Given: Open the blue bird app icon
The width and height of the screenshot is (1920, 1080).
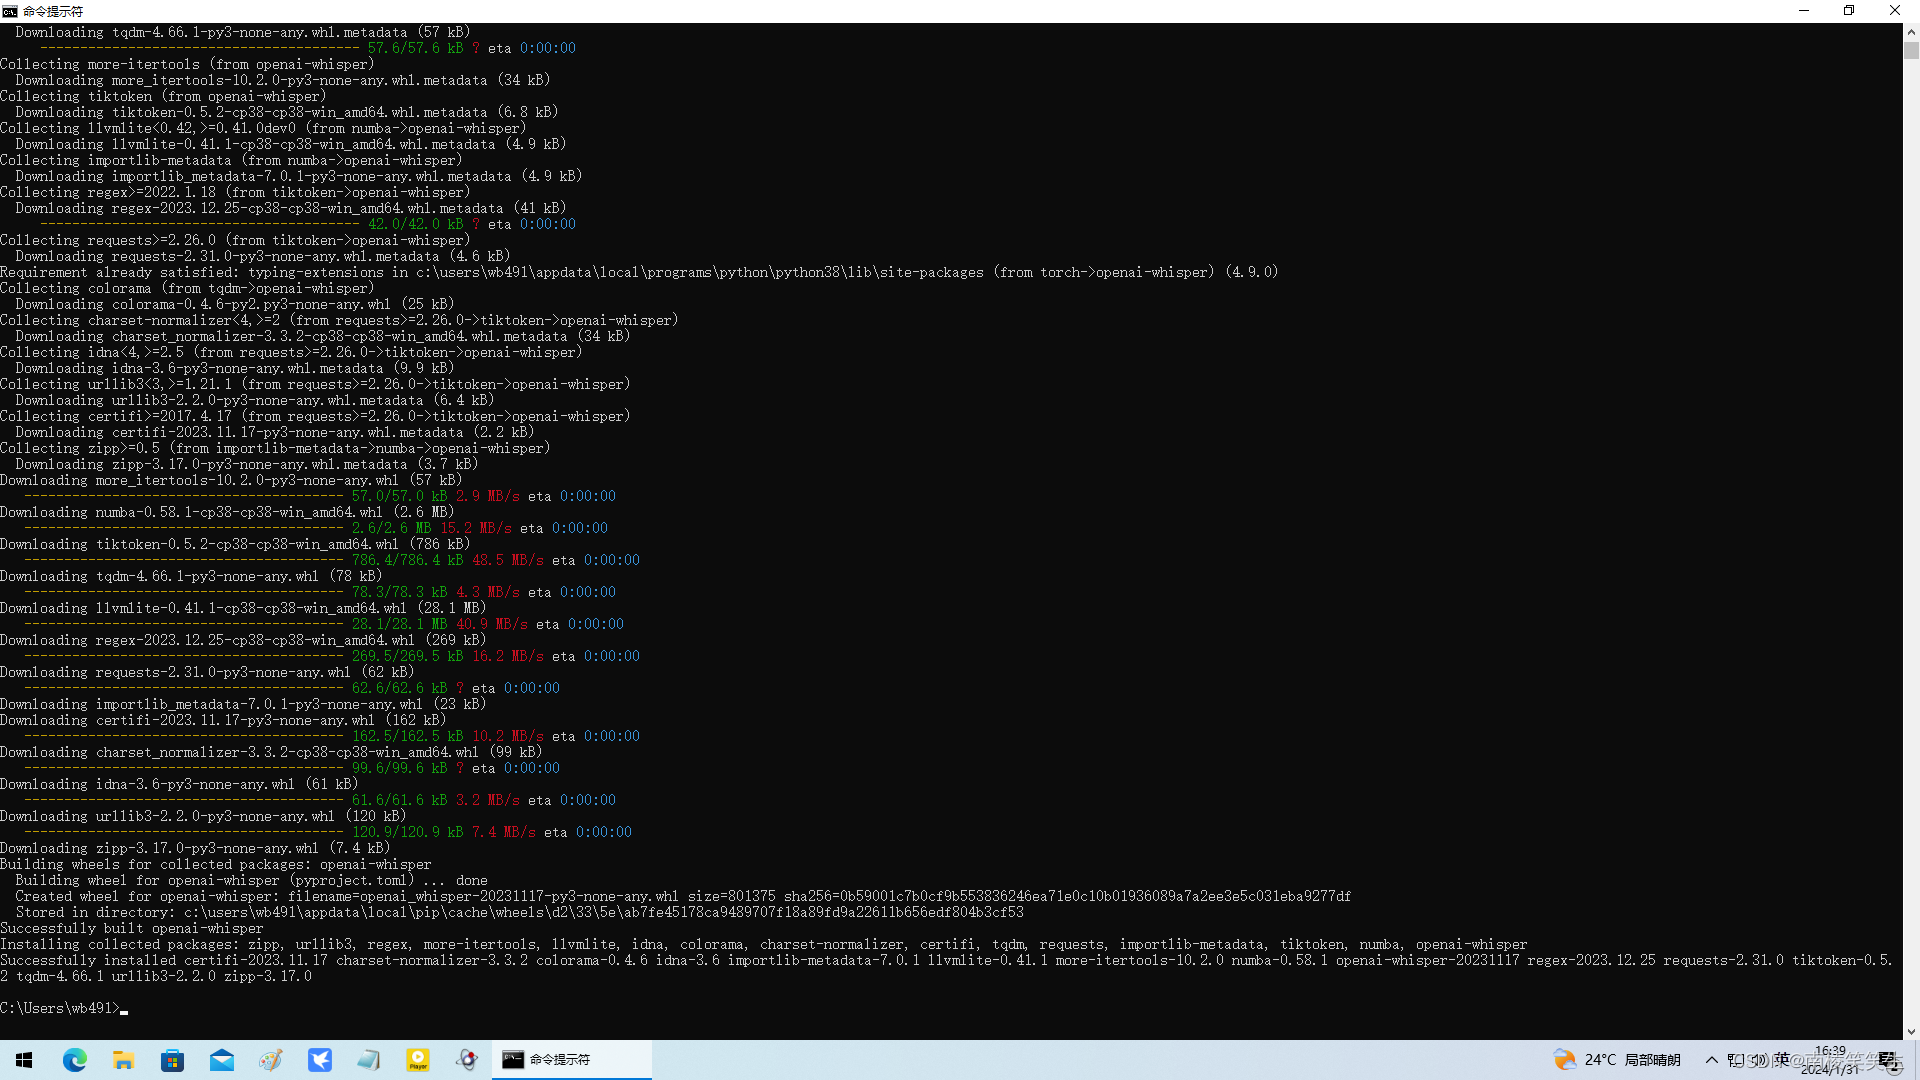Looking at the screenshot, I should (319, 1060).
